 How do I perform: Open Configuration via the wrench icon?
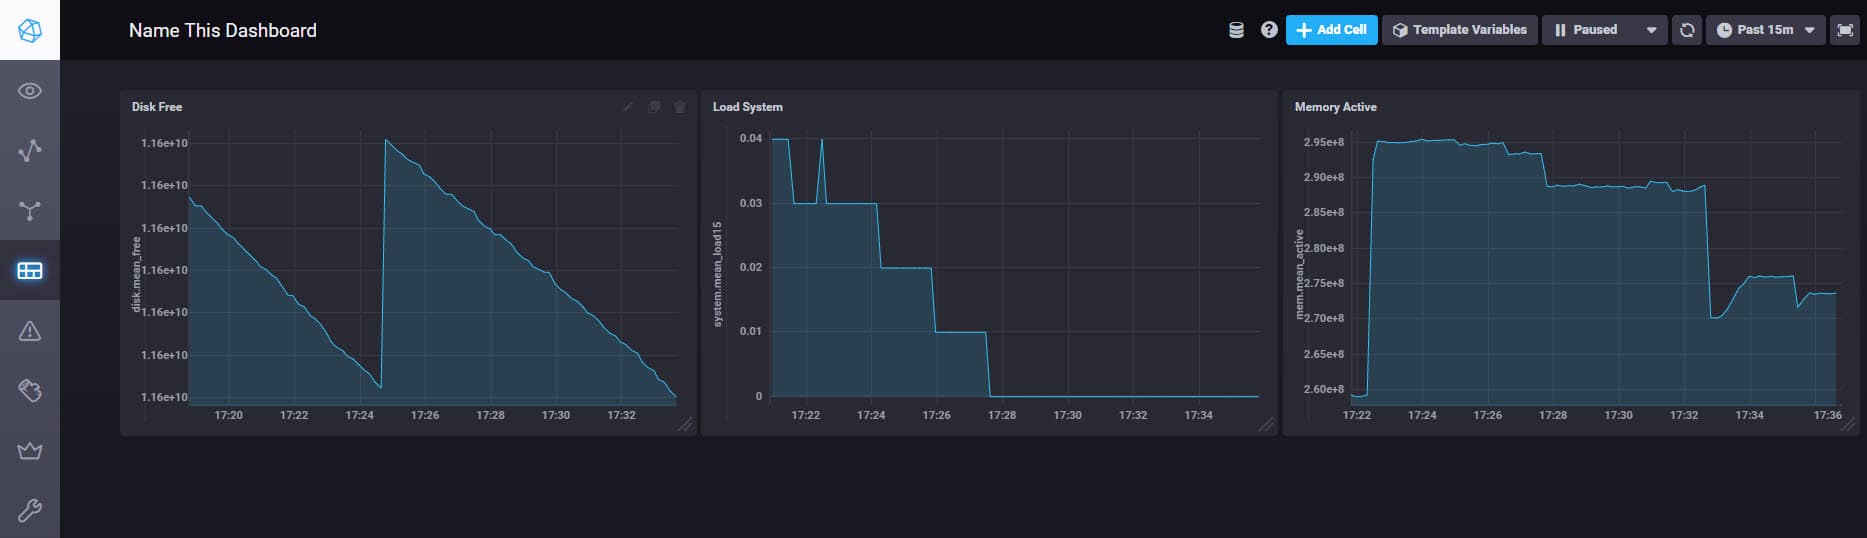[30, 511]
